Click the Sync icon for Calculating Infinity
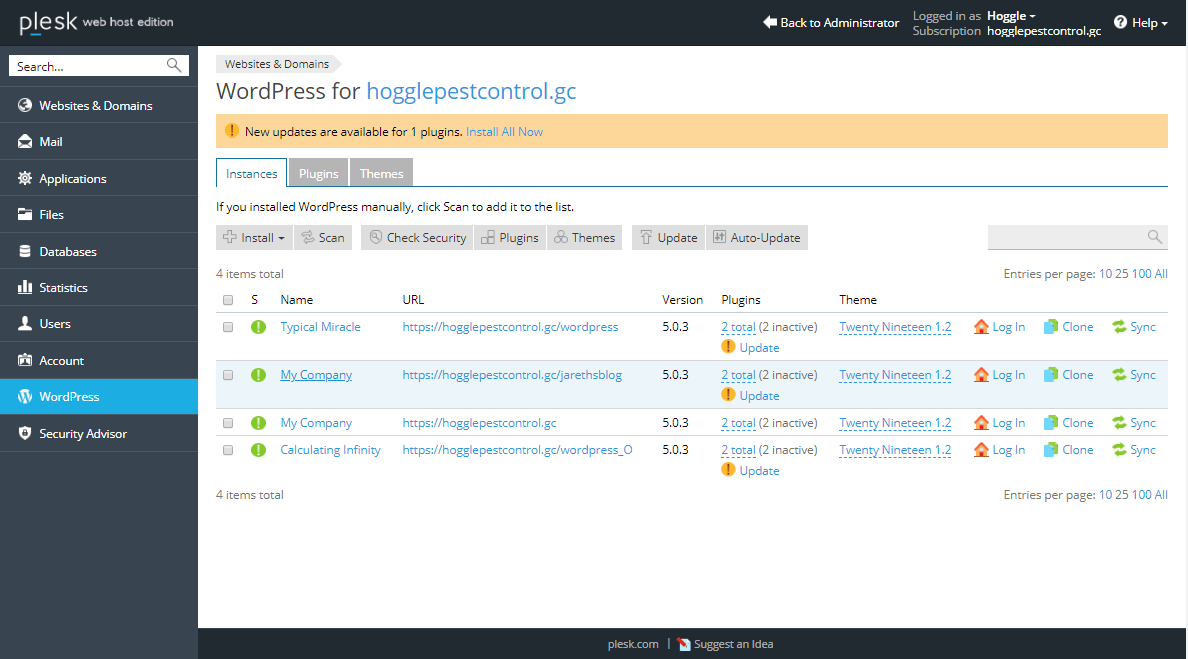 tap(1119, 449)
